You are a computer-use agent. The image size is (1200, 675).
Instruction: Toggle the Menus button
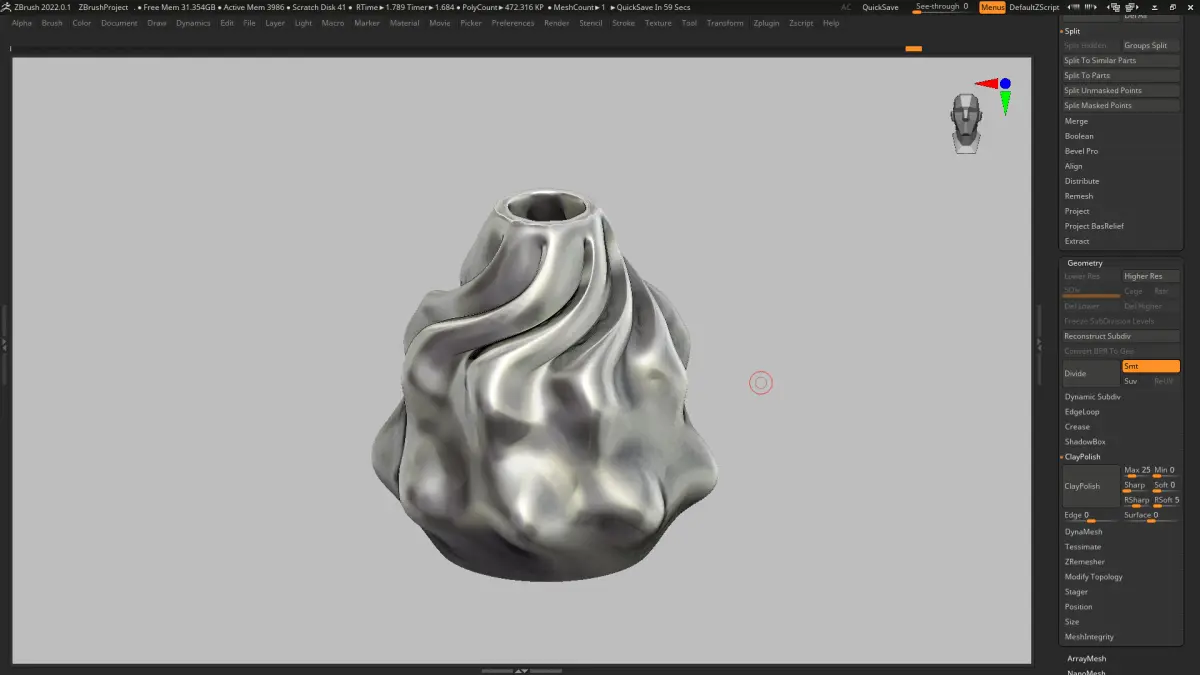992,7
